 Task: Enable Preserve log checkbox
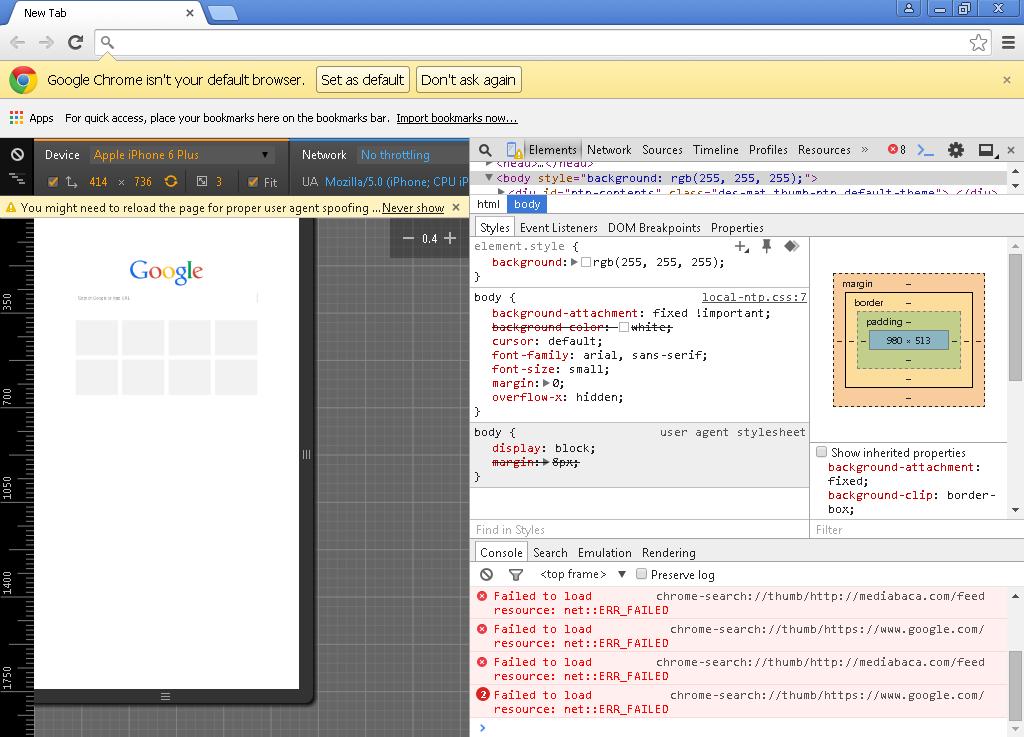(641, 574)
